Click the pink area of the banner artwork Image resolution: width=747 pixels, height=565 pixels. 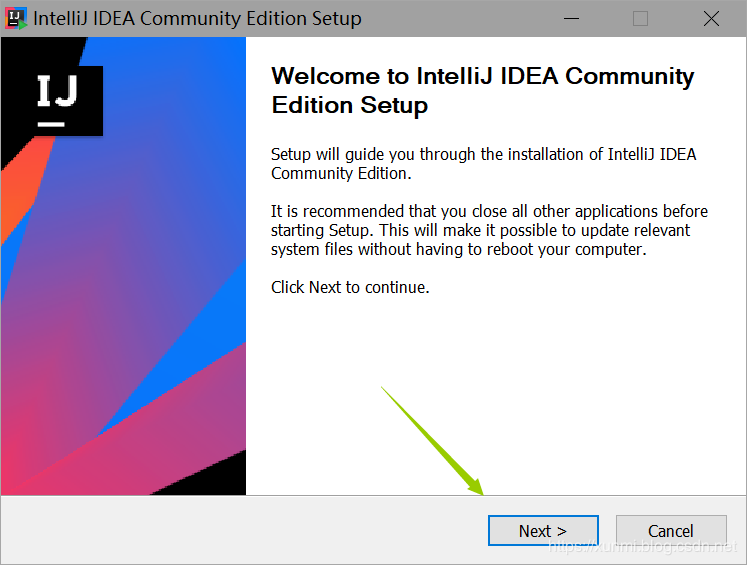tap(60, 440)
